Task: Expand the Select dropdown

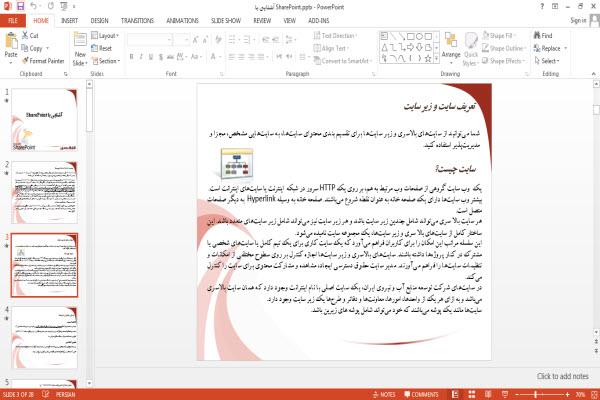Action: (x=547, y=61)
